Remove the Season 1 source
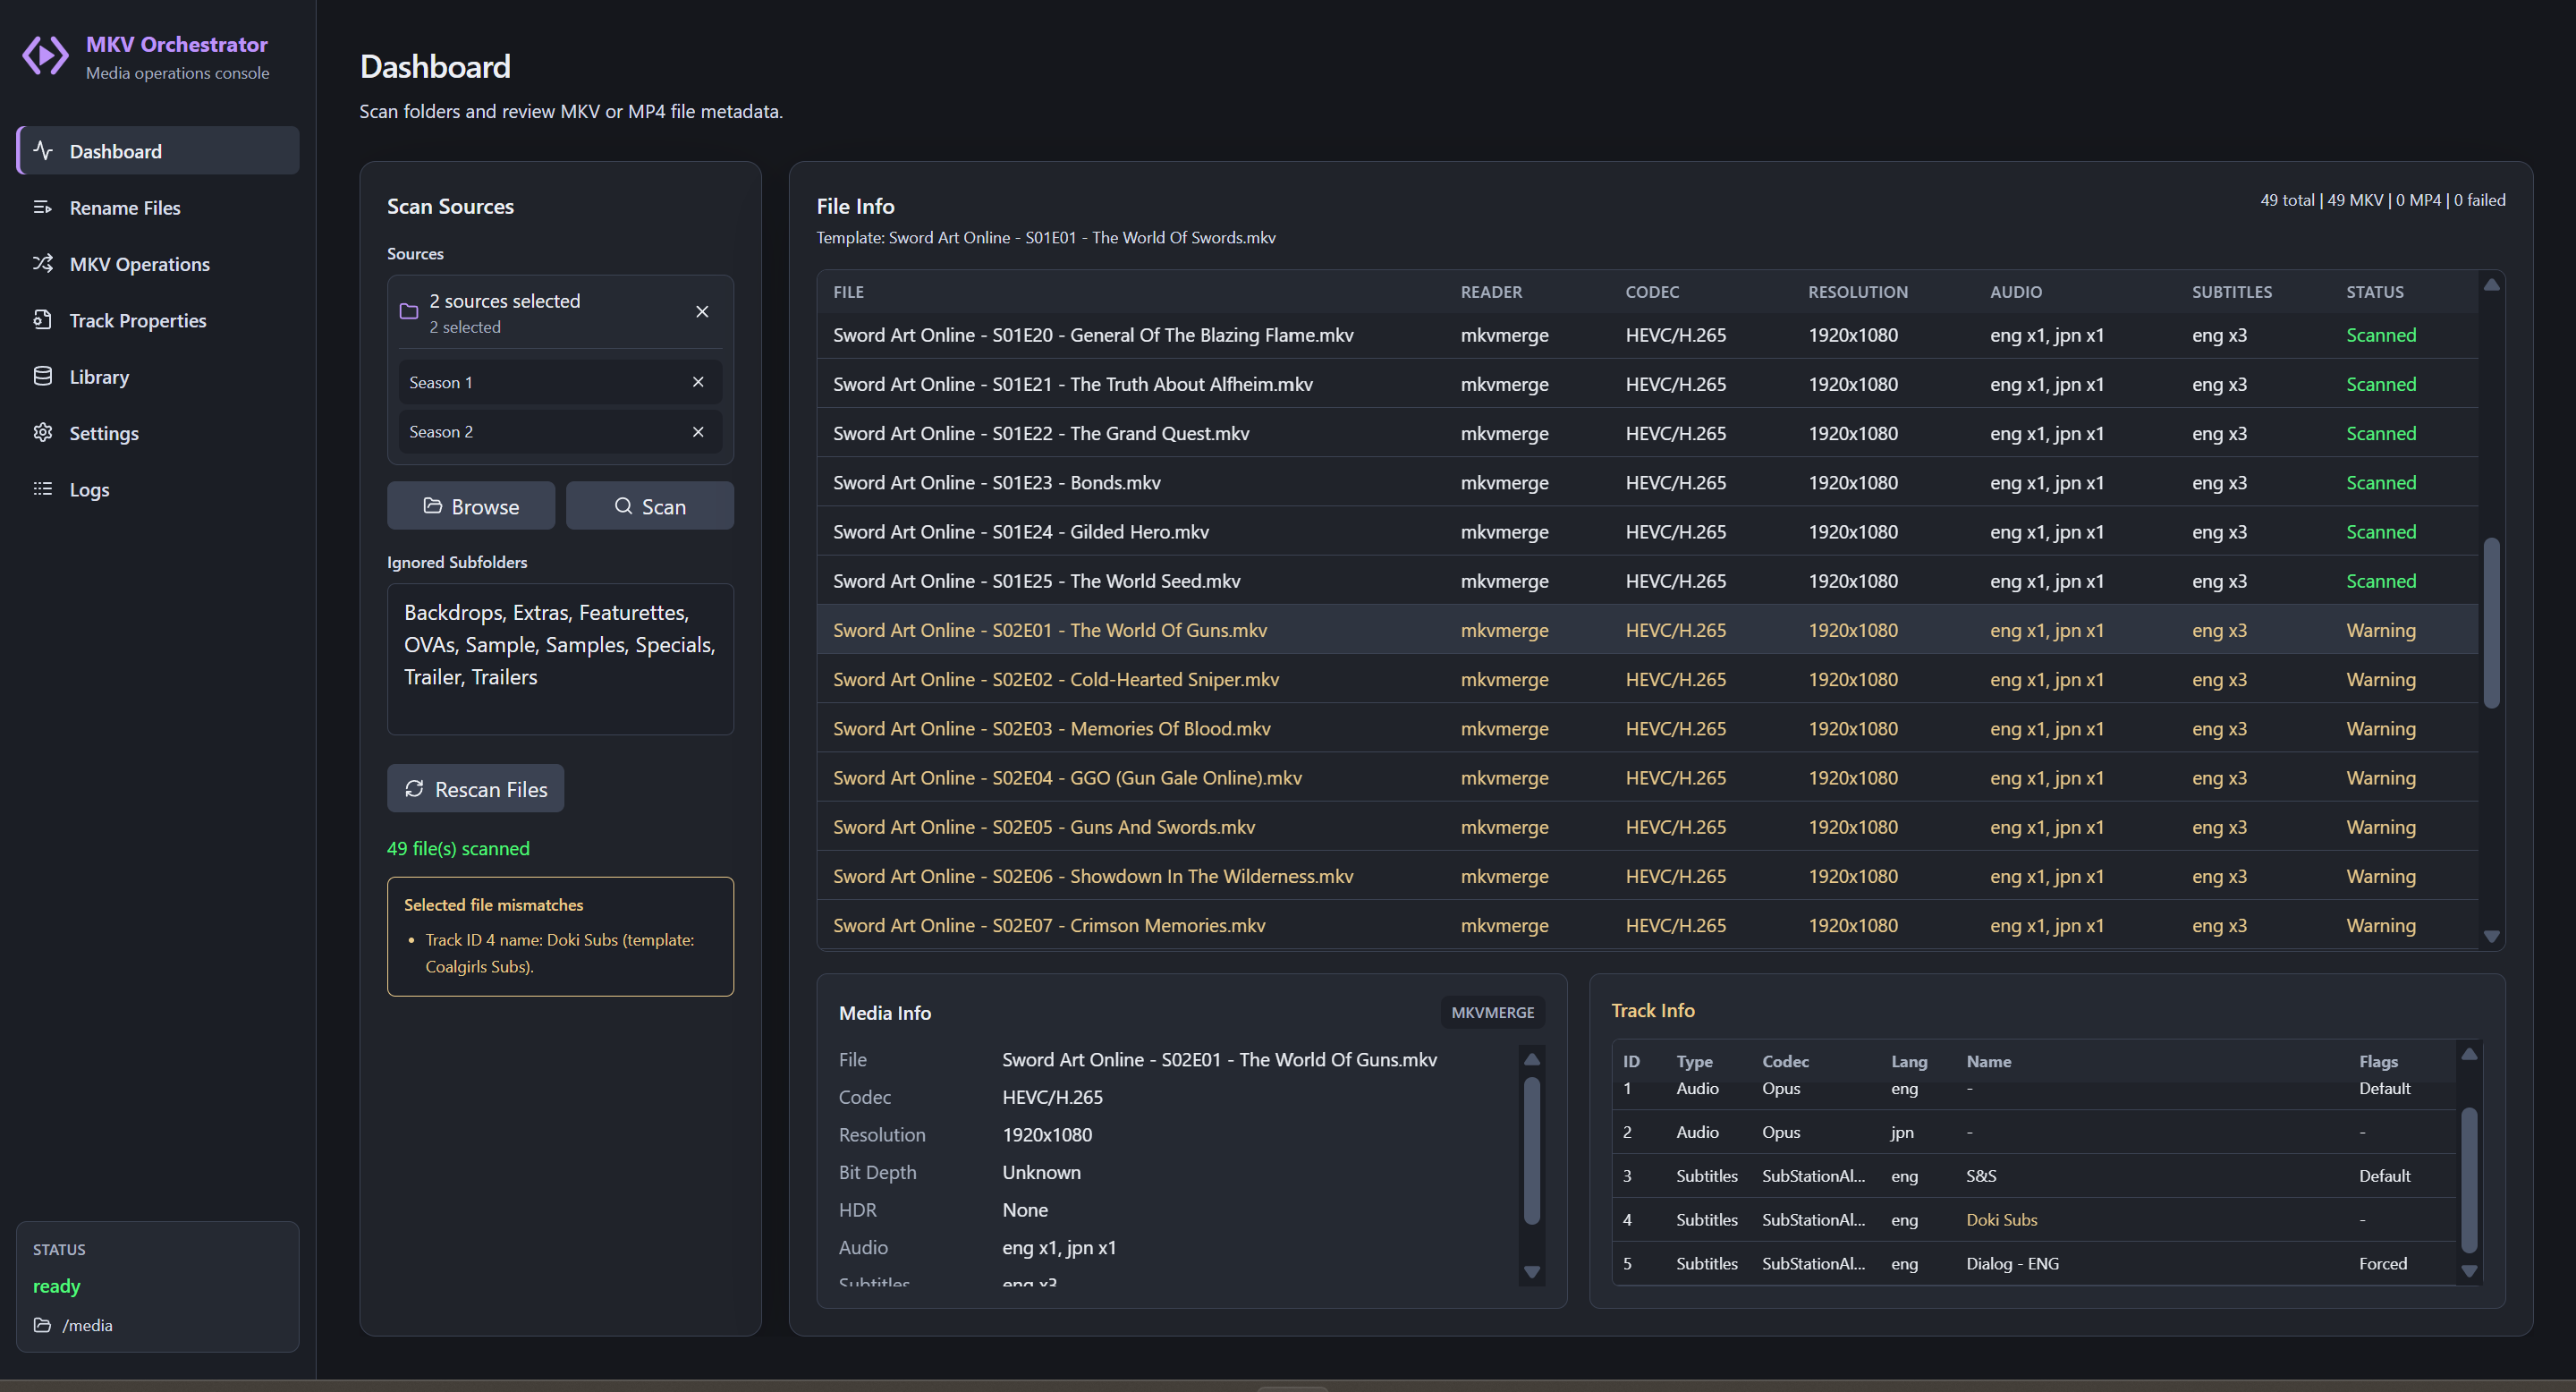Screen dimensions: 2576x1392 (698, 382)
